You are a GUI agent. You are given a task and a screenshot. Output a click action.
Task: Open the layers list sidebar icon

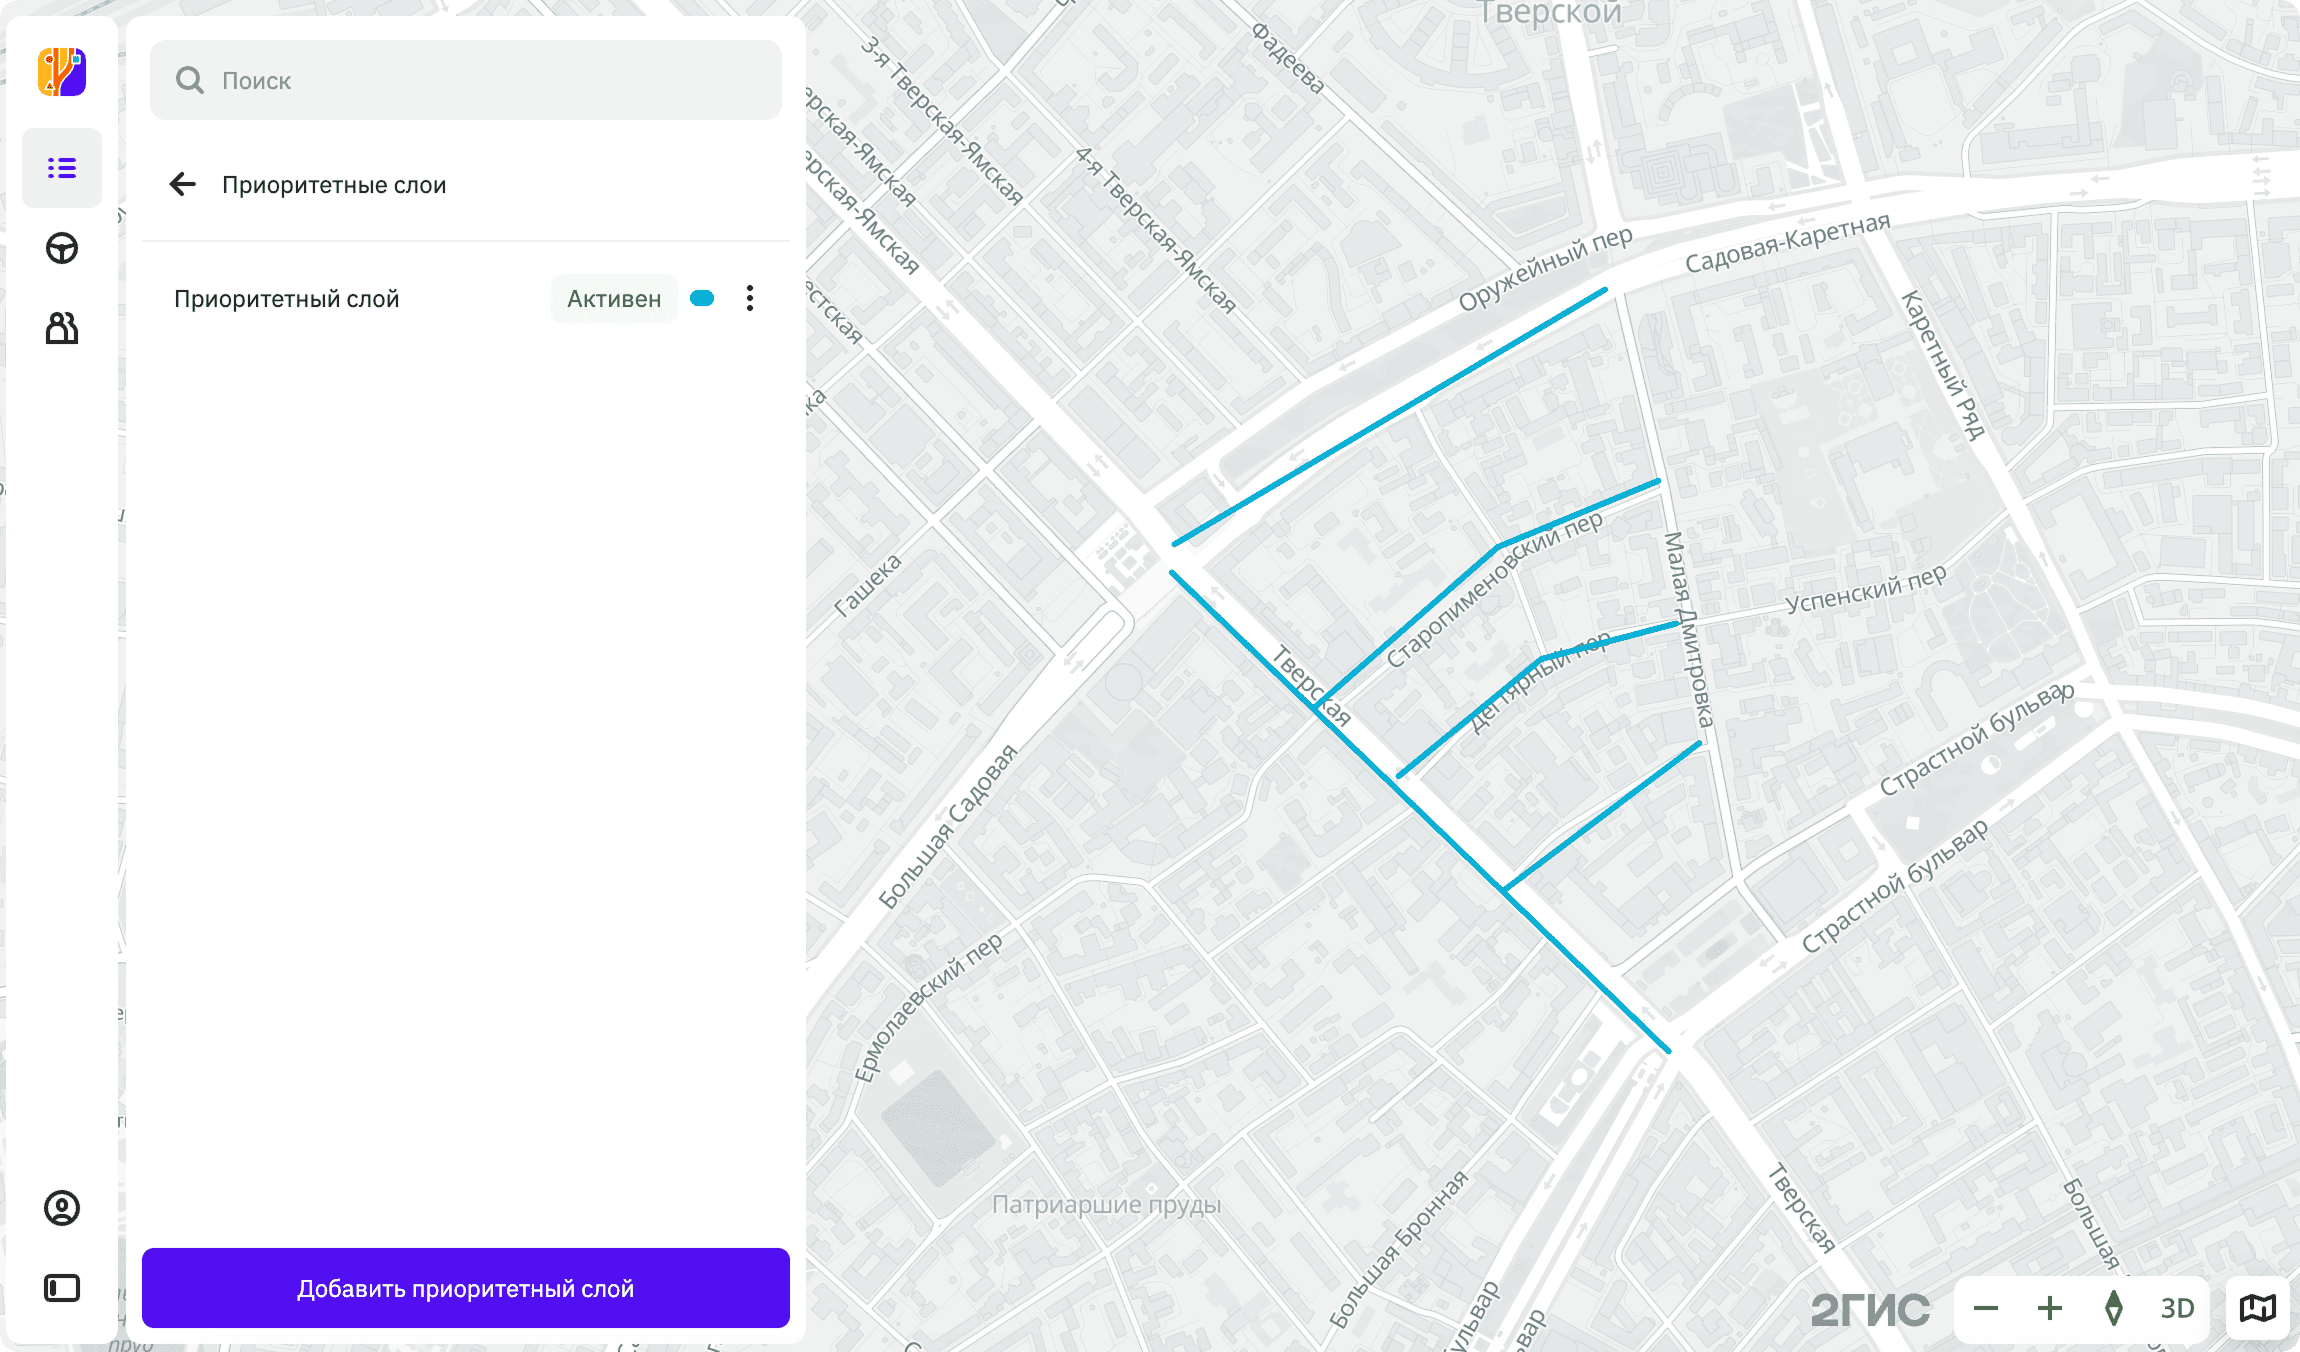62,168
